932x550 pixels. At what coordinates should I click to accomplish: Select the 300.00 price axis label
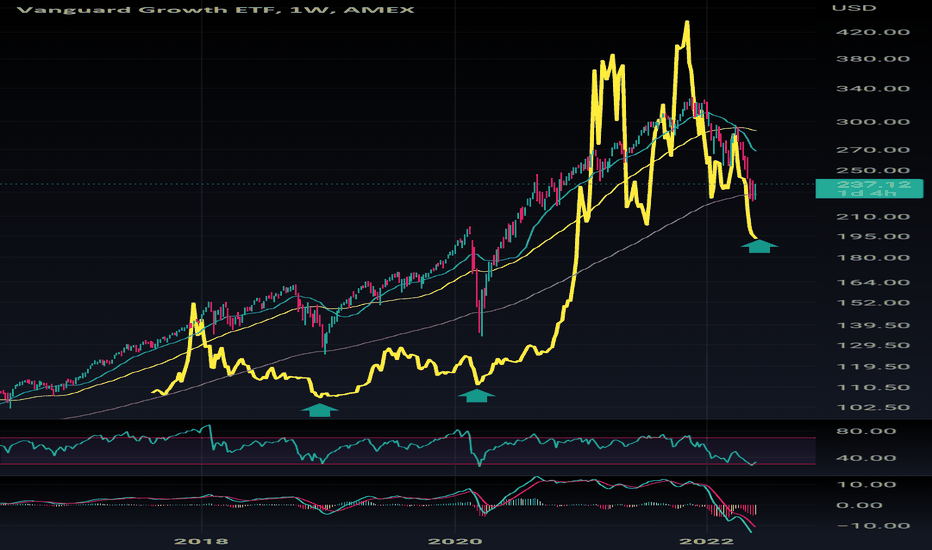[873, 122]
